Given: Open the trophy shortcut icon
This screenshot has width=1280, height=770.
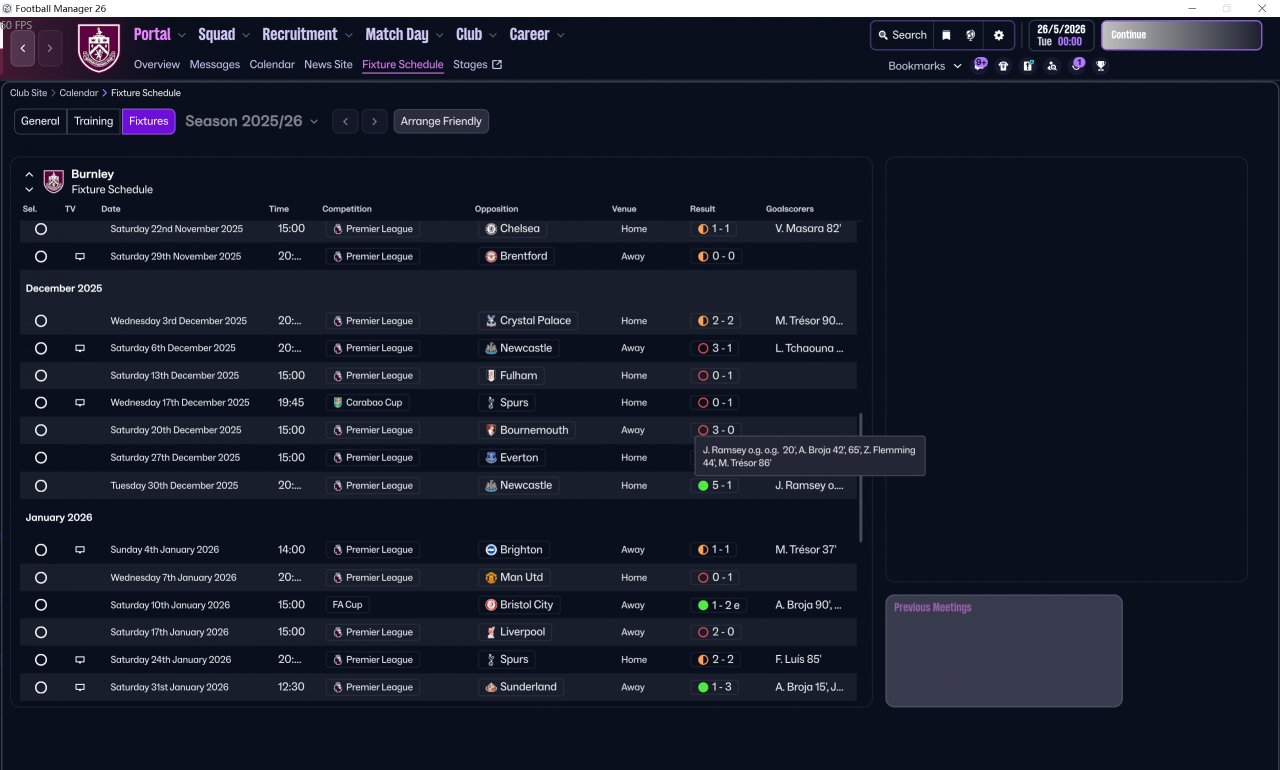Looking at the screenshot, I should click(1101, 66).
